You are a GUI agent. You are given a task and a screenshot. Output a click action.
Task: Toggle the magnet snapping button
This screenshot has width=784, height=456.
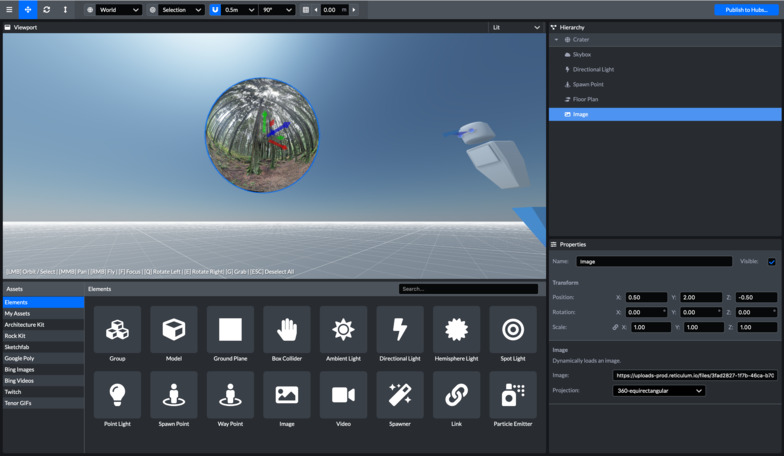(x=215, y=10)
